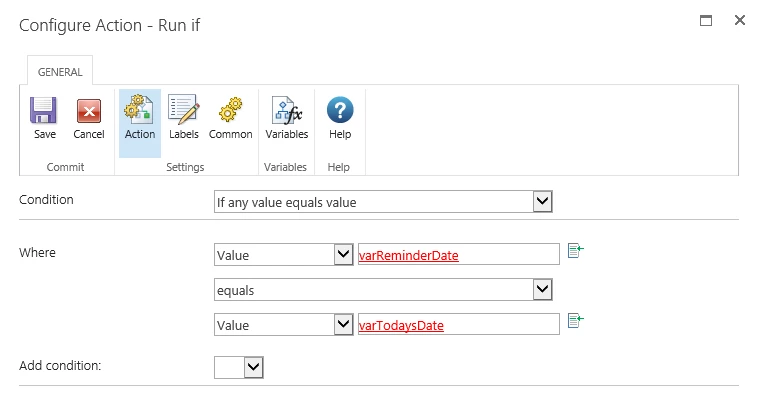Insert reference icon beside varTodaysDate field
758x395 pixels.
575,321
